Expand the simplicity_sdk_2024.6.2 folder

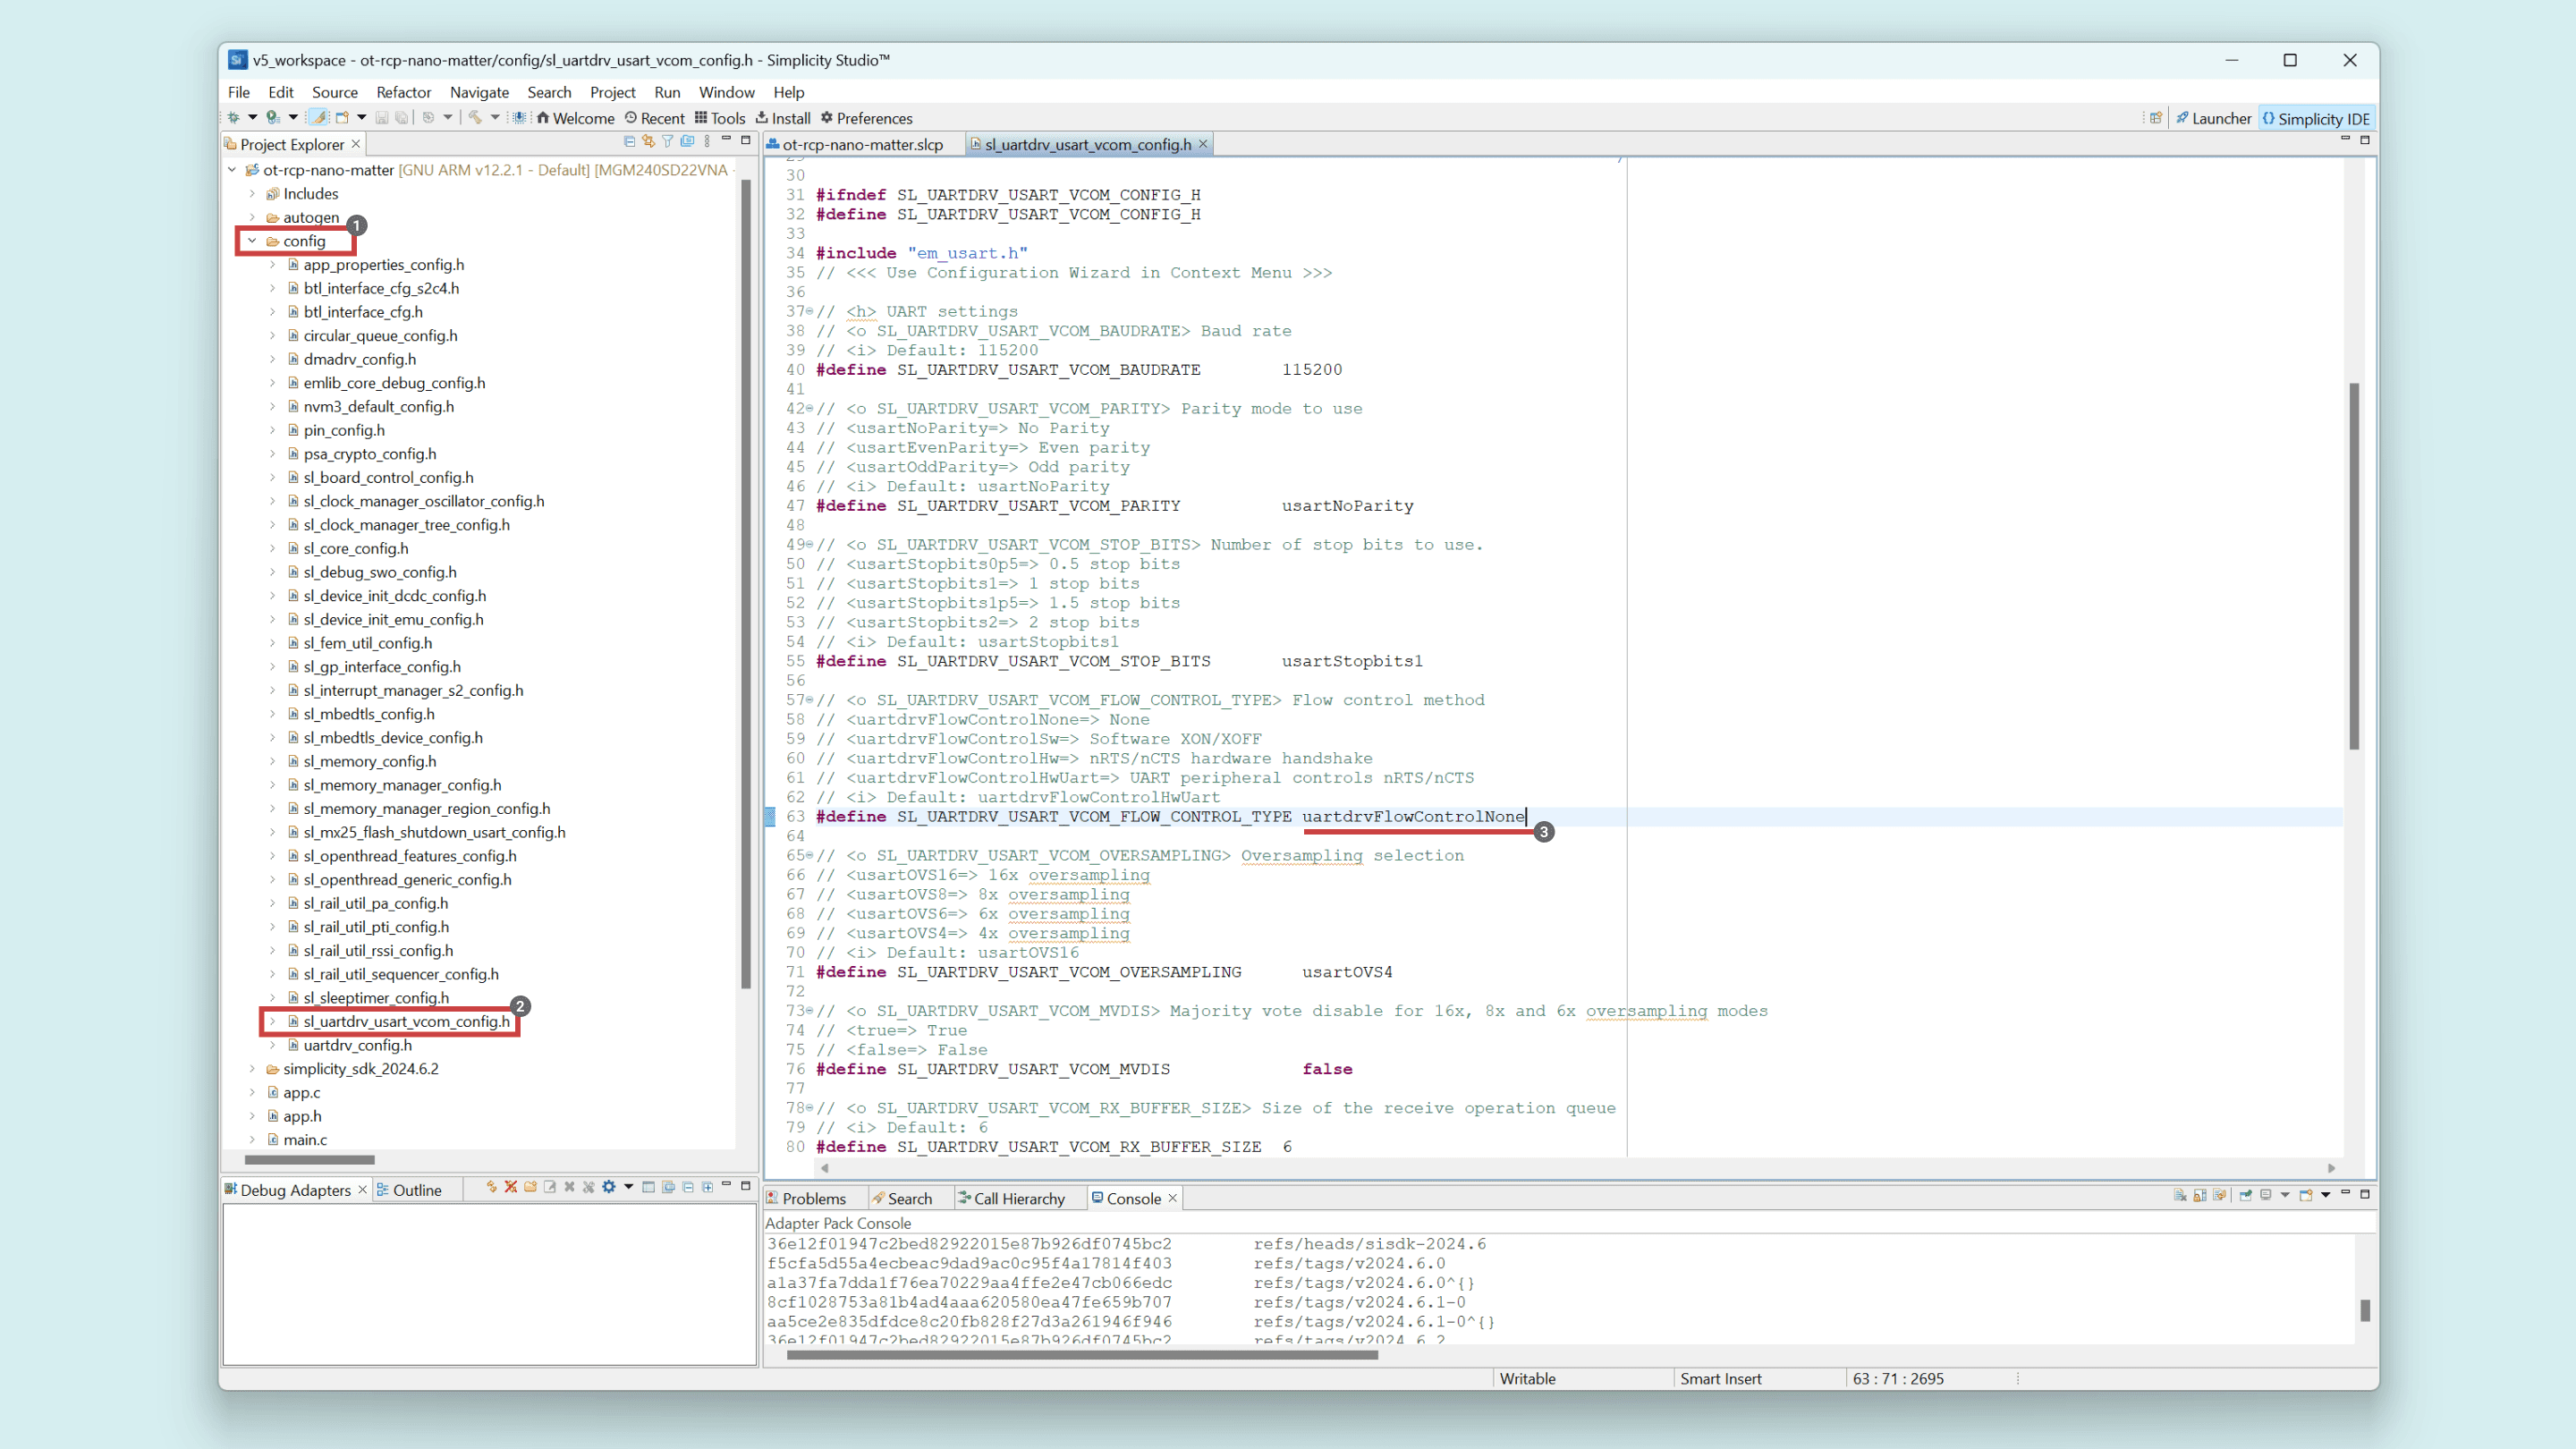click(x=252, y=1069)
